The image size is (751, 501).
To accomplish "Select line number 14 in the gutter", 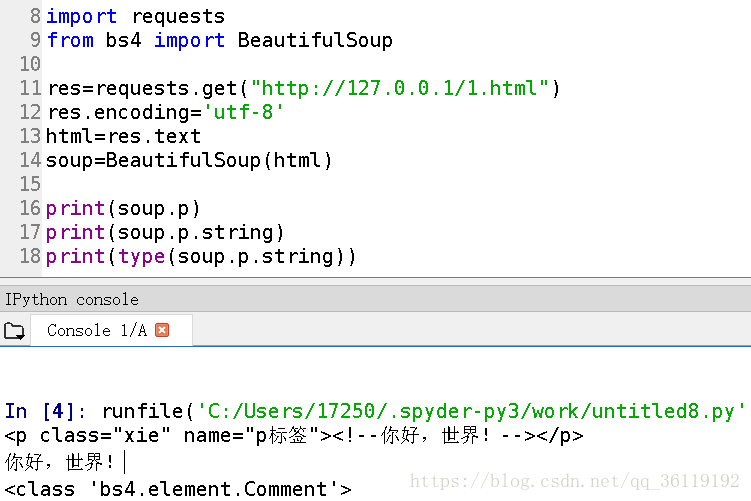I will [x=30, y=160].
